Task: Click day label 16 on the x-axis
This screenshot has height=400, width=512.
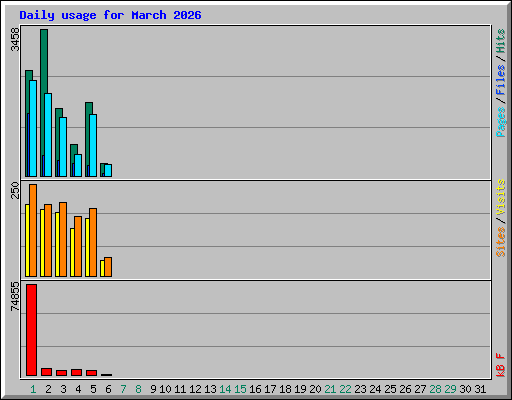Action: coord(255,389)
